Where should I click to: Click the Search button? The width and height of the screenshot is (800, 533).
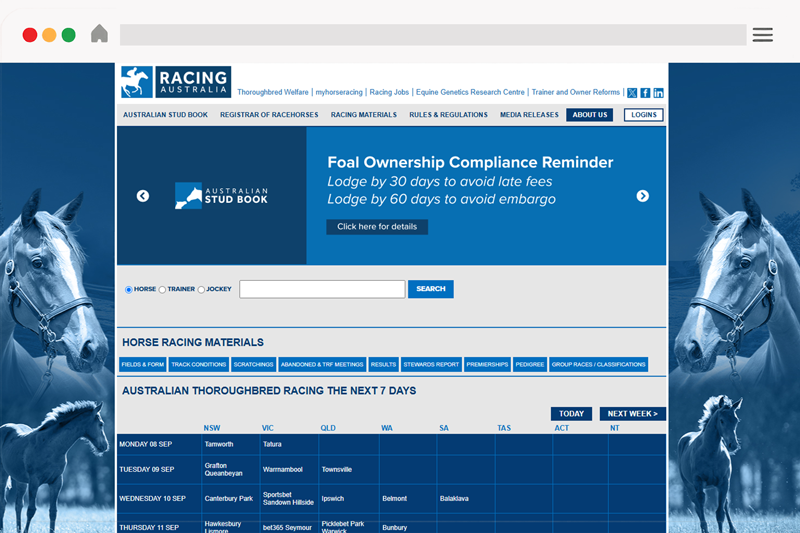431,289
